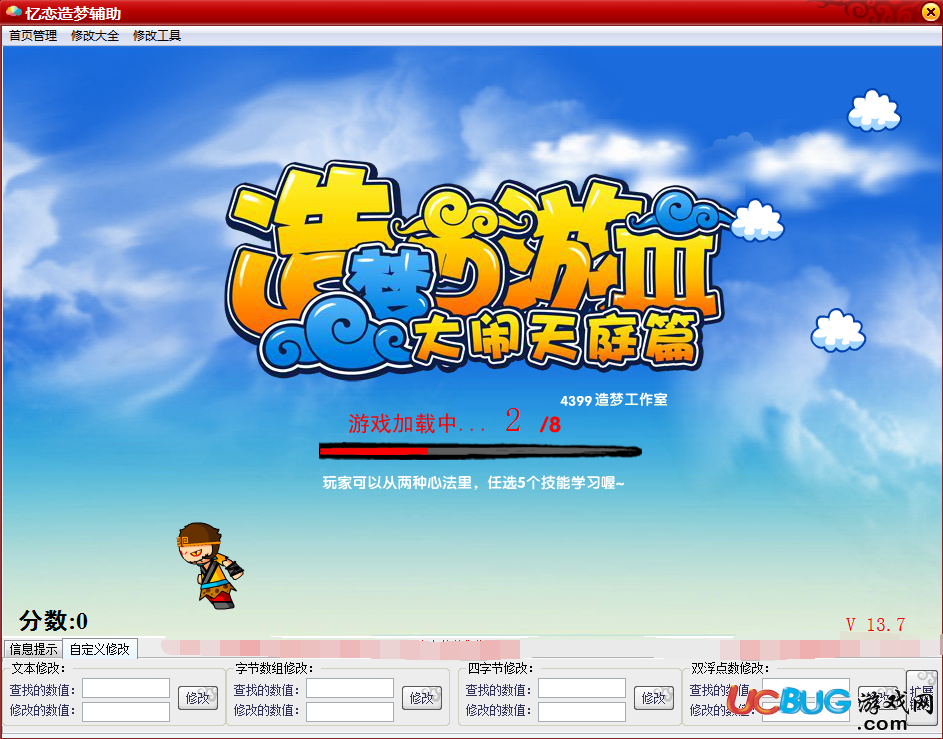Click the app icon in the title bar
The width and height of the screenshot is (943, 739).
(13, 12)
